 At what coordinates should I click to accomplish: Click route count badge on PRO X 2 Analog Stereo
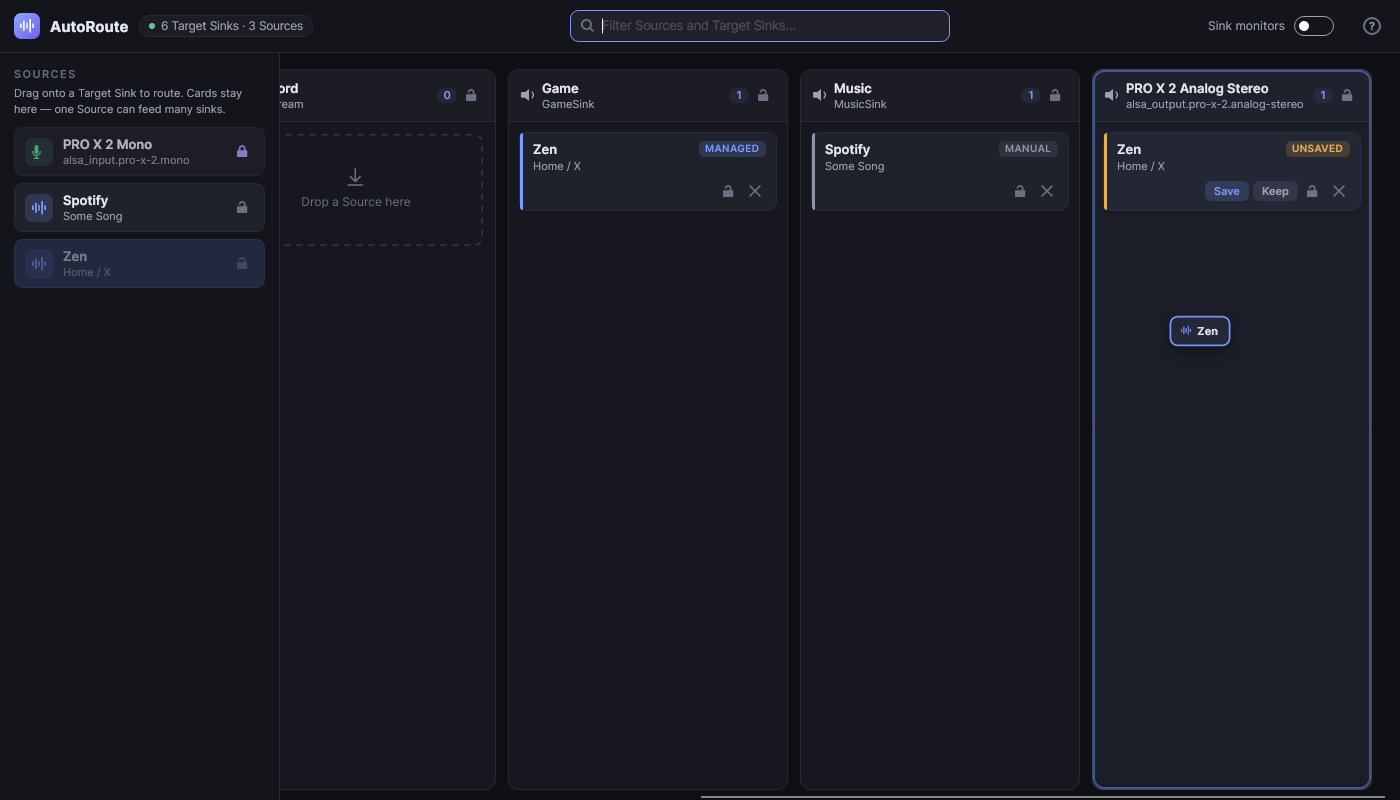pos(1323,95)
